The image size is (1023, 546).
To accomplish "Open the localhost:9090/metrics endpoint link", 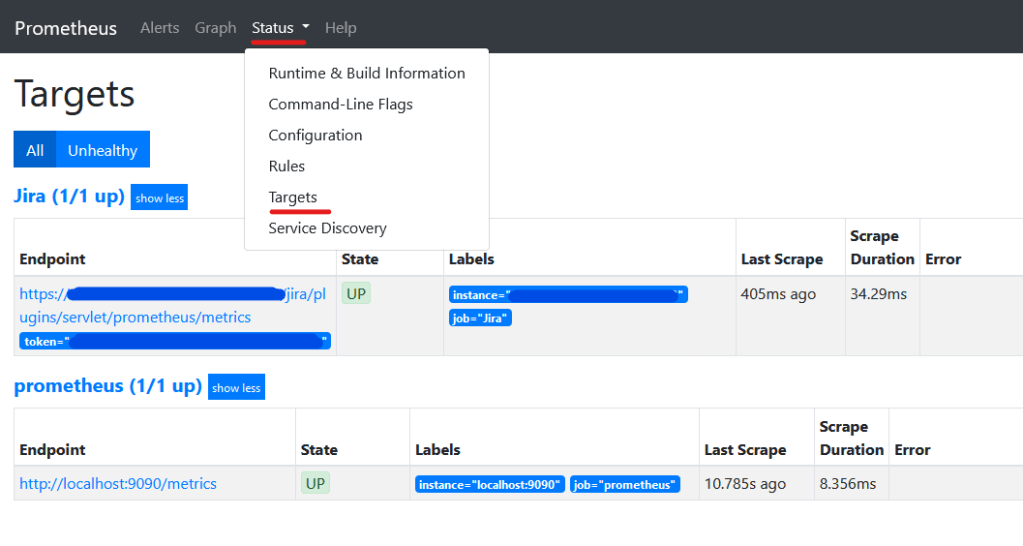I will pos(118,484).
